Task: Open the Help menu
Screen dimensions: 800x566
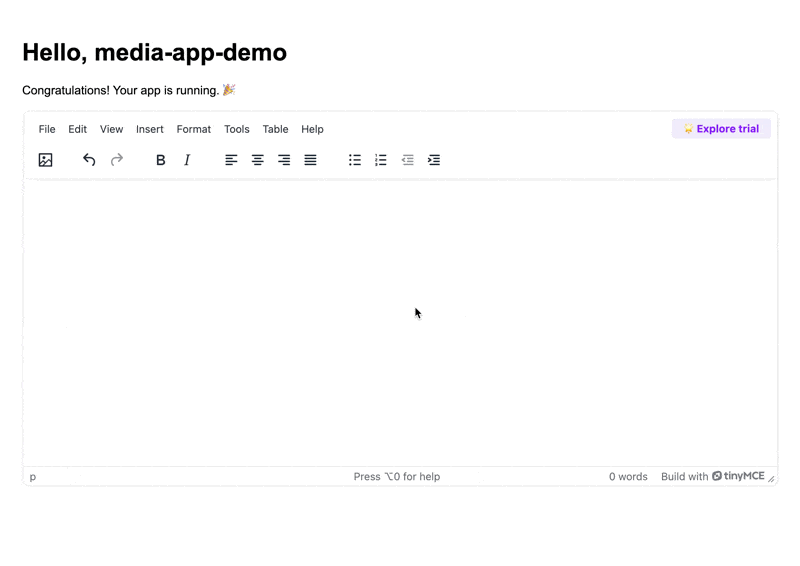Action: 312,129
